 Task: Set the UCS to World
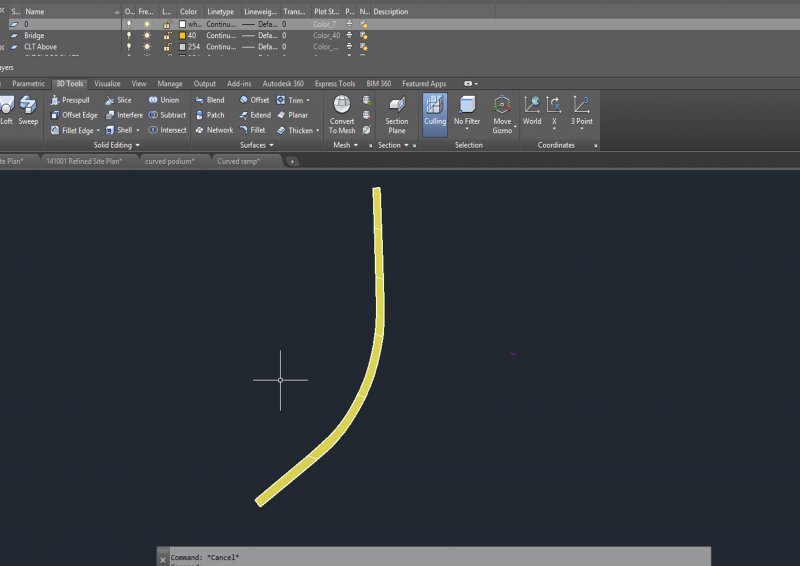coord(532,111)
